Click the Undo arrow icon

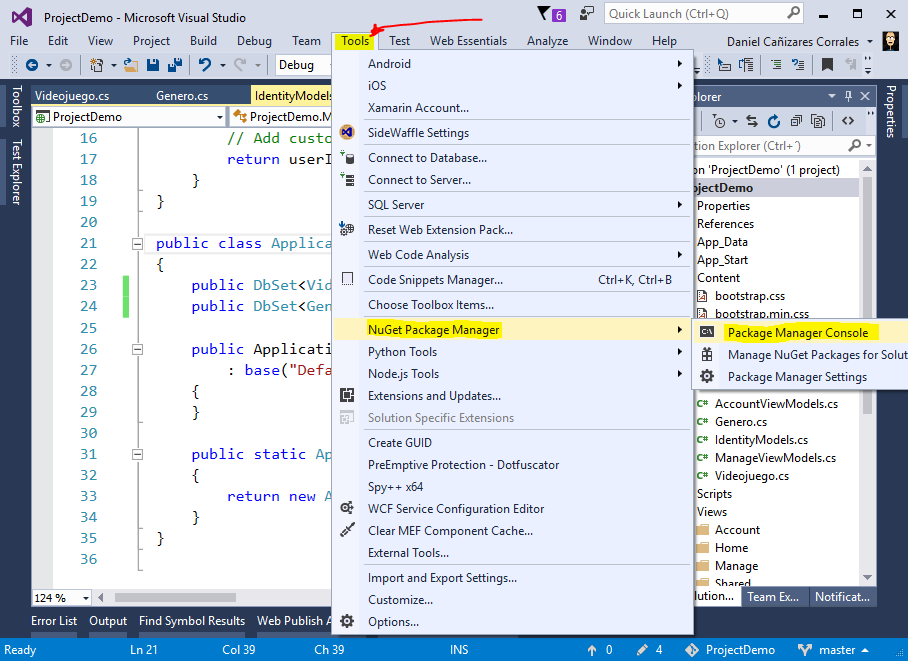click(204, 65)
